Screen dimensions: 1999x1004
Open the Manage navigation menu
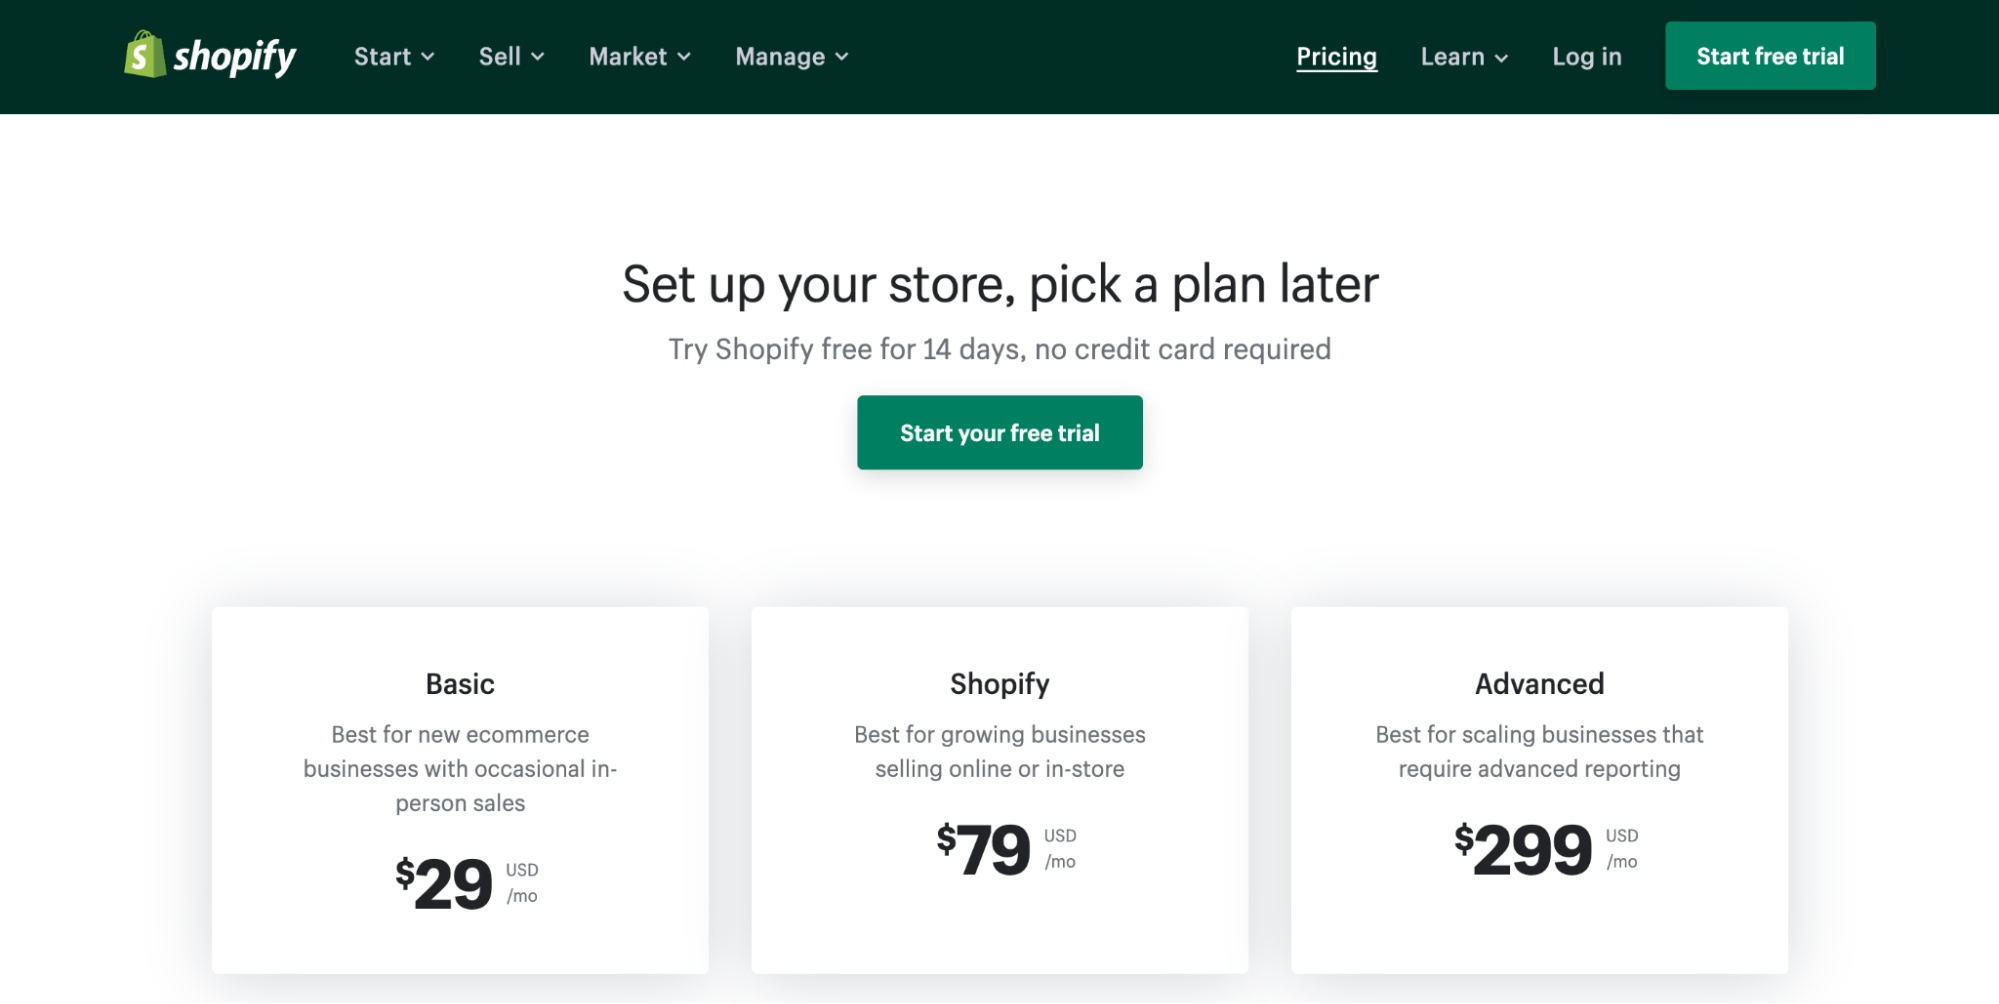click(x=780, y=57)
